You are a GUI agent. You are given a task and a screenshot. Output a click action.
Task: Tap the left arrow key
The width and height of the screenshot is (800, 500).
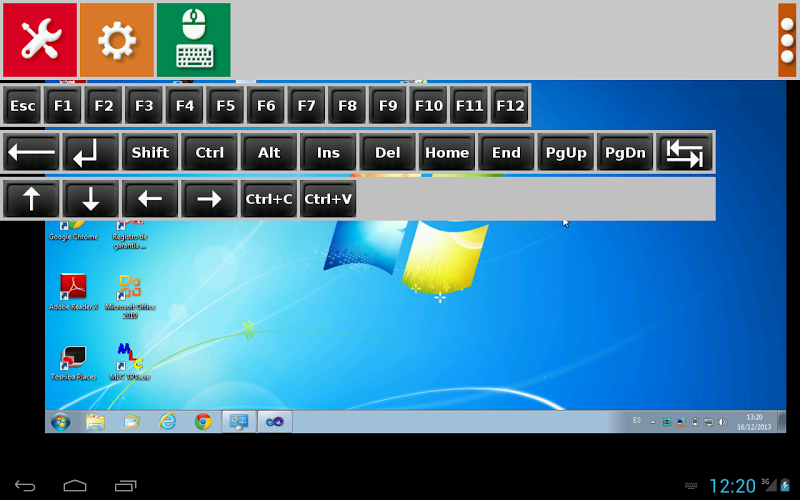pos(150,198)
